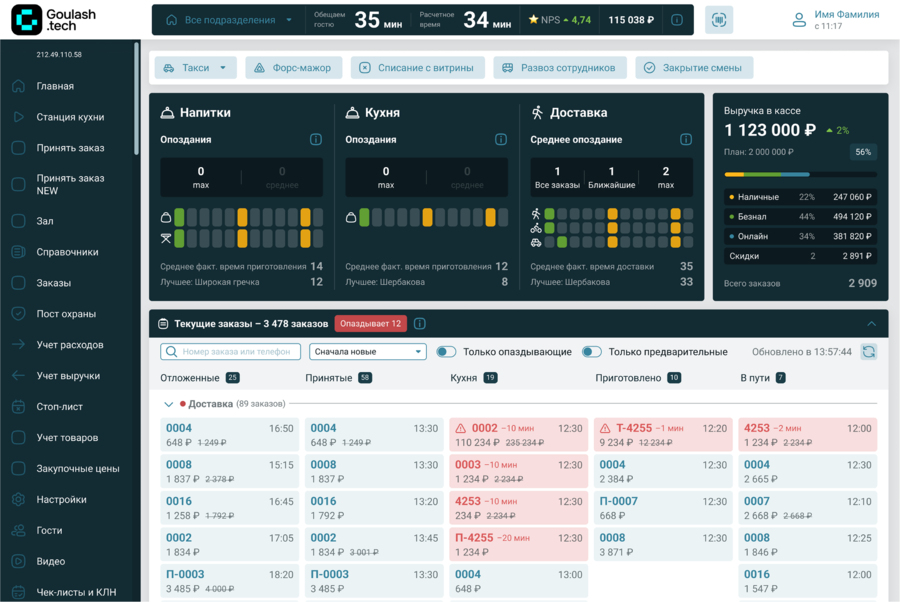
Task: Enable Только предварительные toggle
Action: 592,352
